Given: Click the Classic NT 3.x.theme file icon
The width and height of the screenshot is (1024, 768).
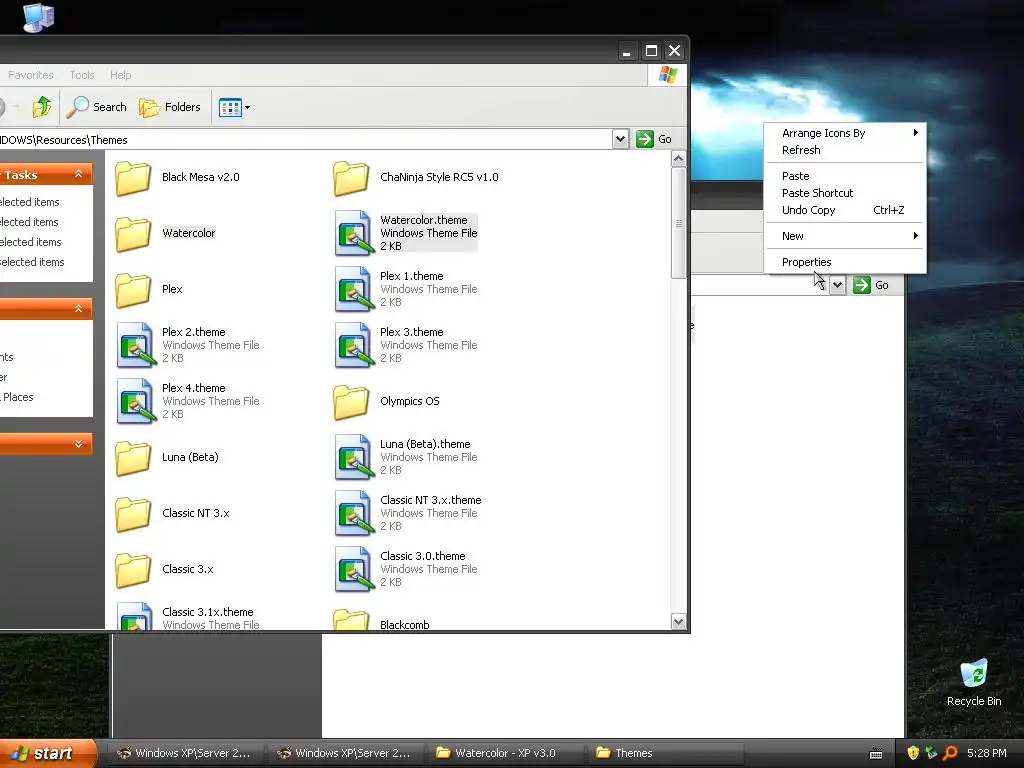Looking at the screenshot, I should tap(353, 513).
